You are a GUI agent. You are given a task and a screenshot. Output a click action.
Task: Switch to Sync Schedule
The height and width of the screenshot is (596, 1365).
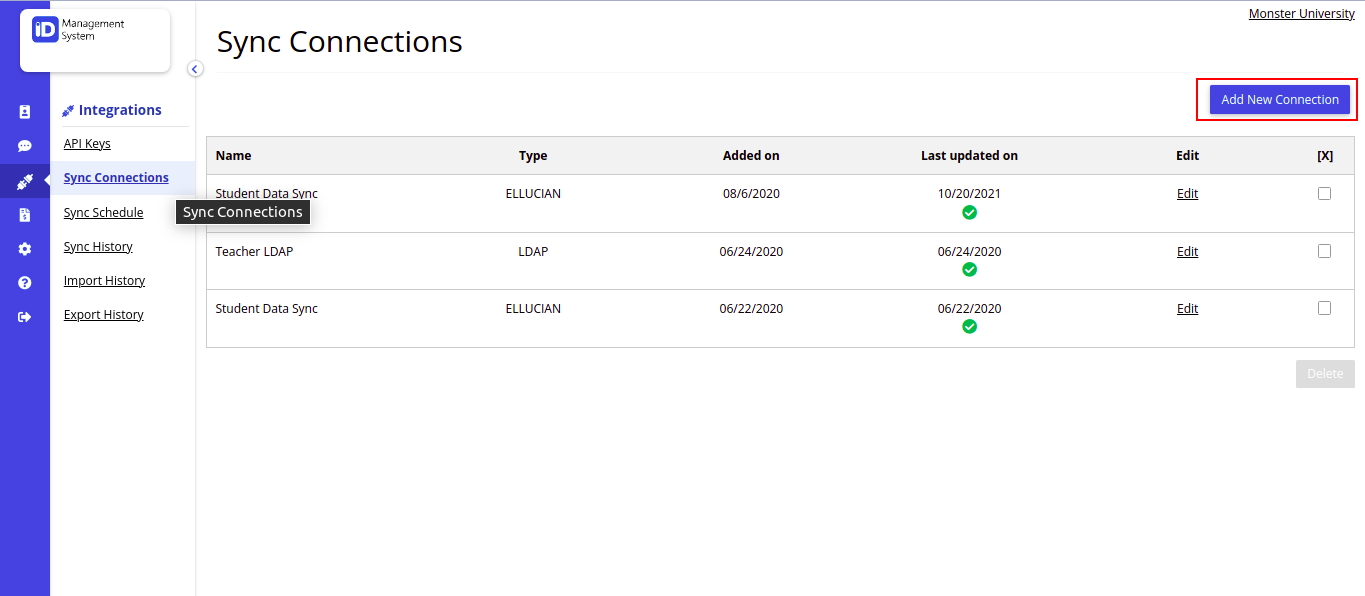pos(103,212)
